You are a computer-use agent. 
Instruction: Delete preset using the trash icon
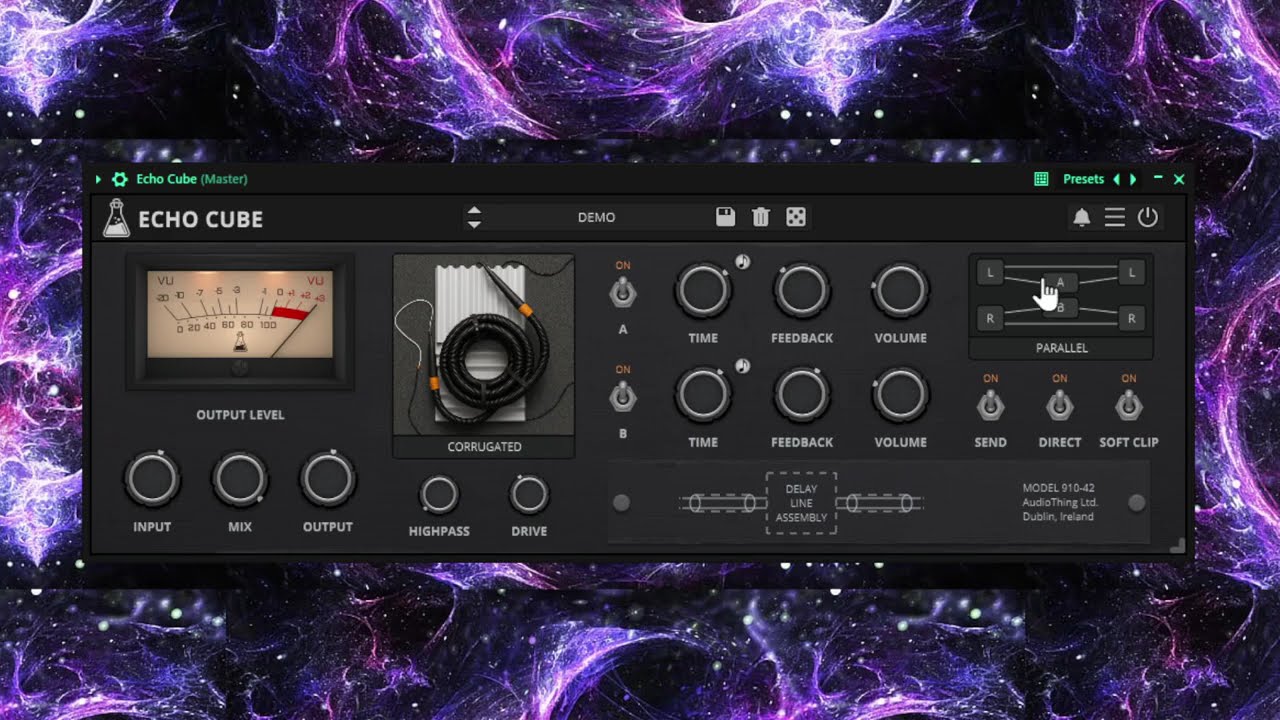(761, 217)
